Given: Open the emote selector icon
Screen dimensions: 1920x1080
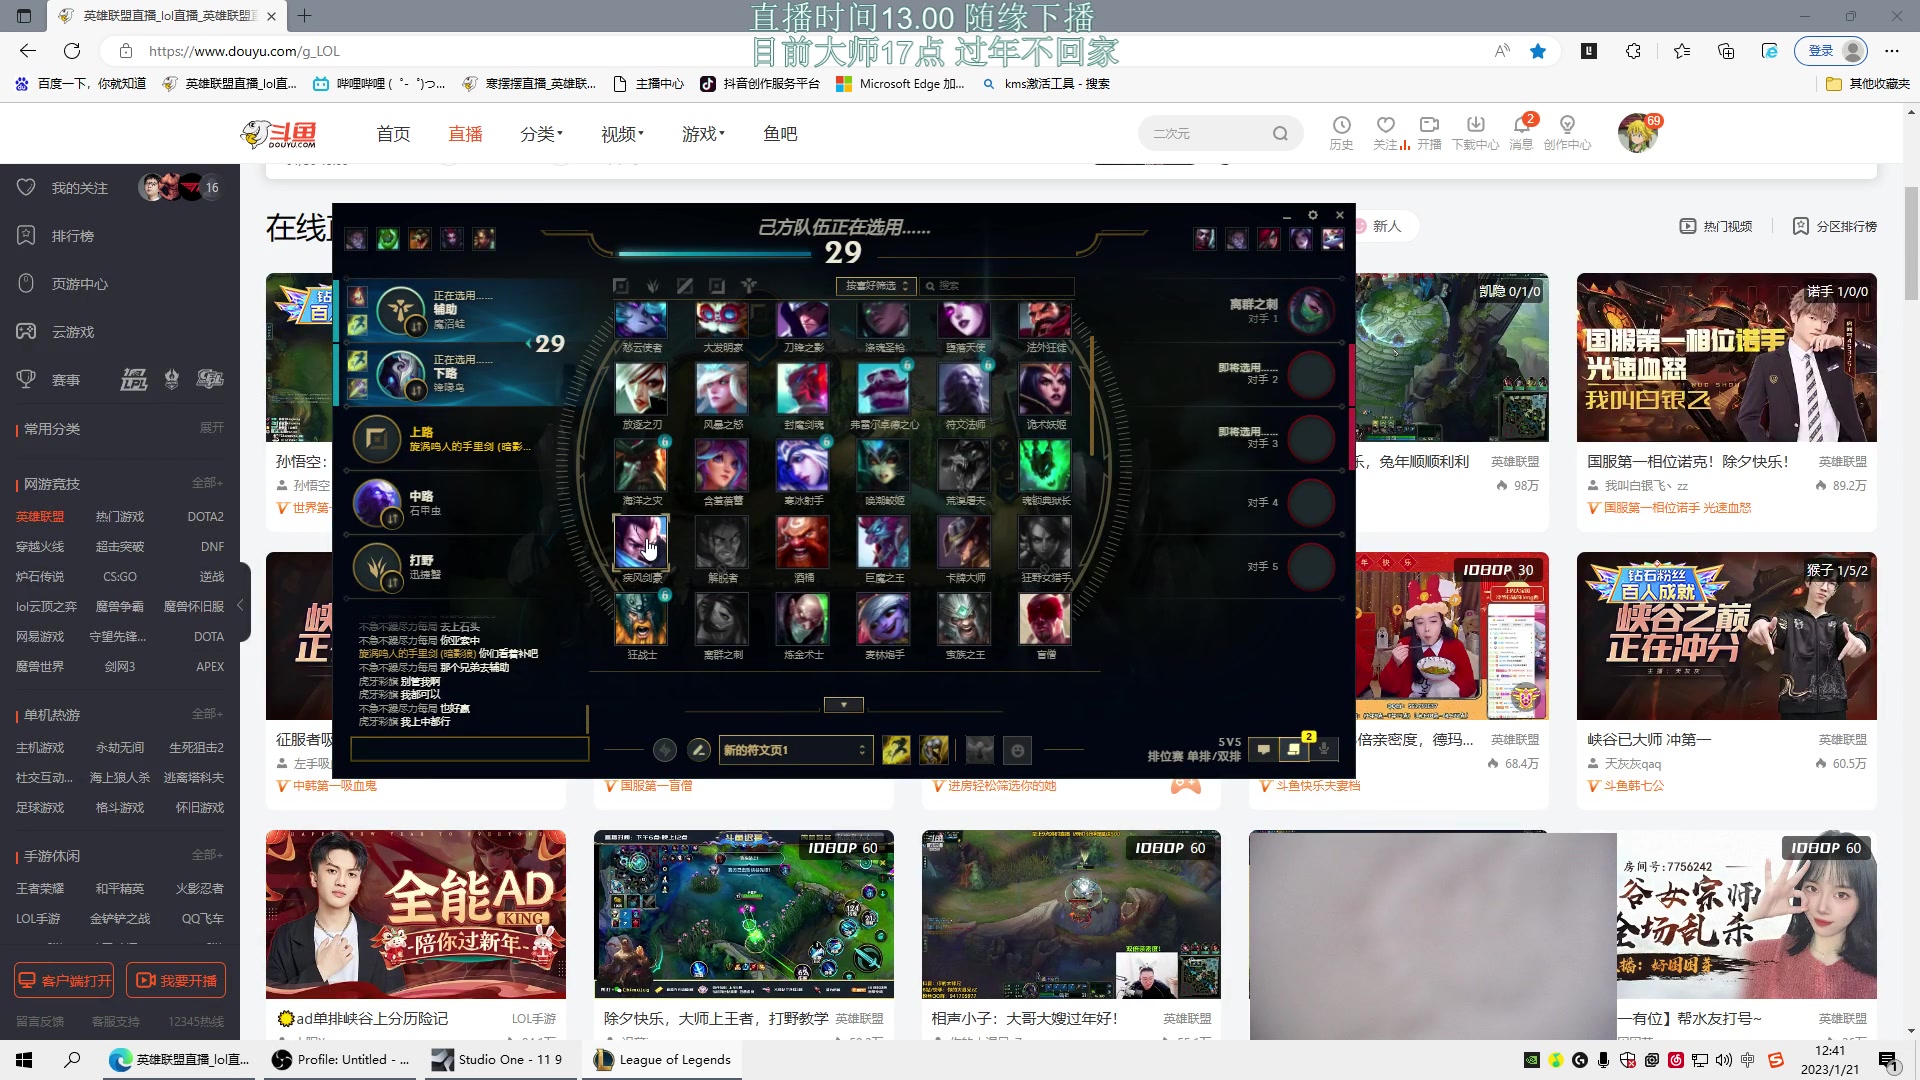Looking at the screenshot, I should click(x=1017, y=750).
